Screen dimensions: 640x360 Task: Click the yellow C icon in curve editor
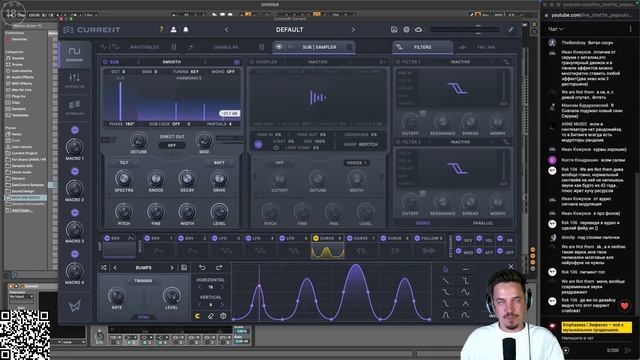(x=198, y=316)
